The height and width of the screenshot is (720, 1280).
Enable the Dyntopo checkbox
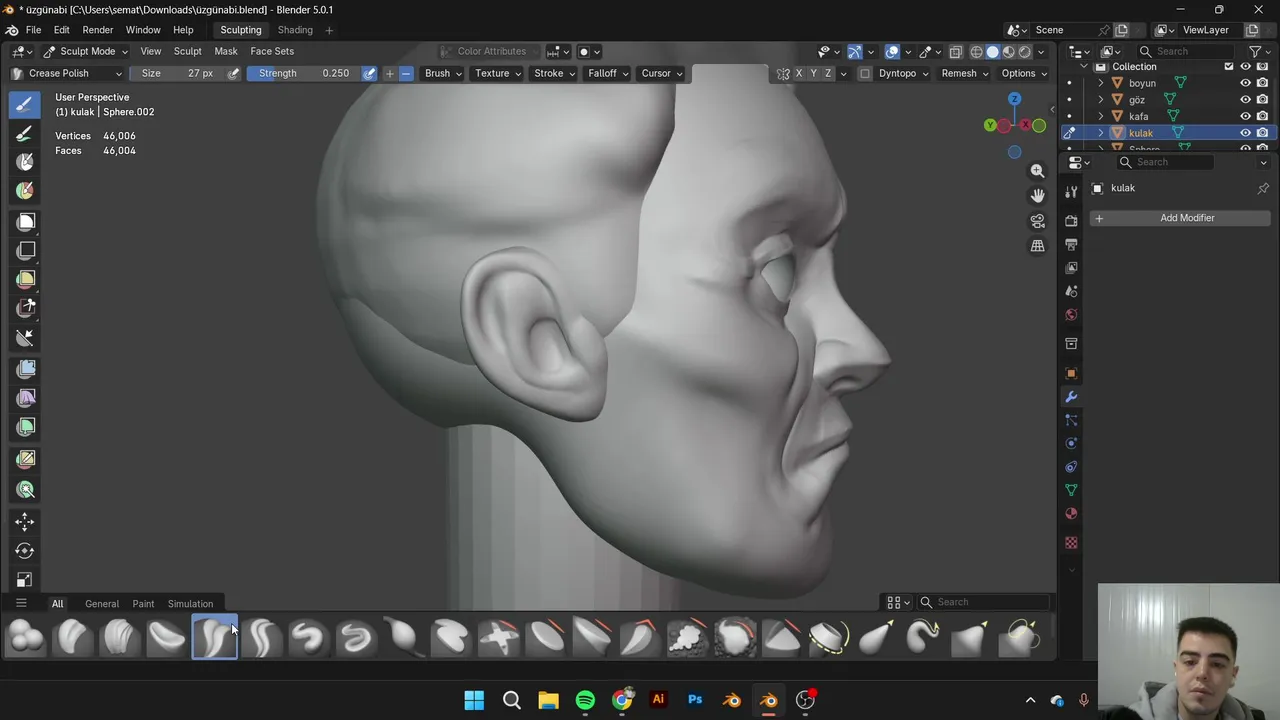coord(865,73)
